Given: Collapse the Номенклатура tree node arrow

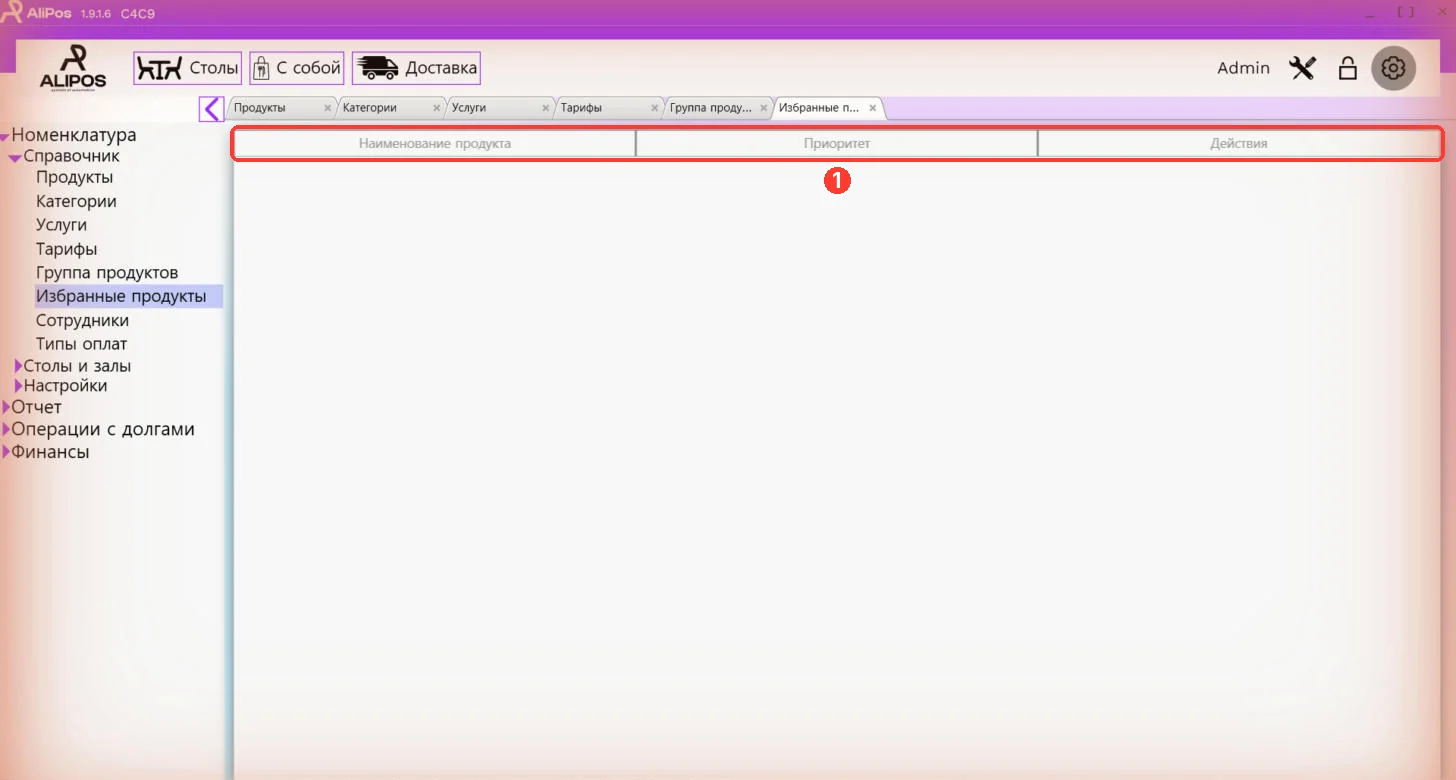Looking at the screenshot, I should 5,137.
